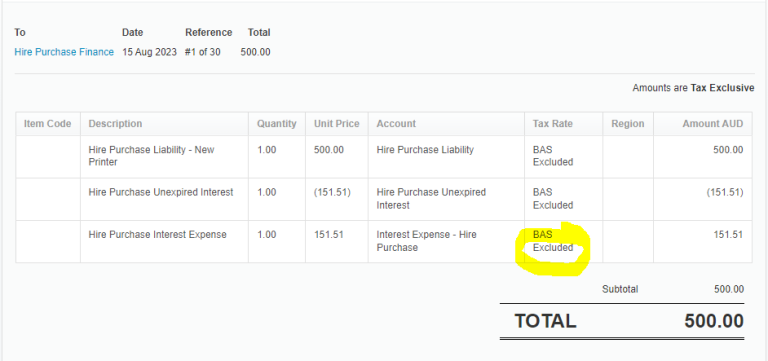Click the Total label above 500.00
This screenshot has height=361, width=768.
[259, 32]
